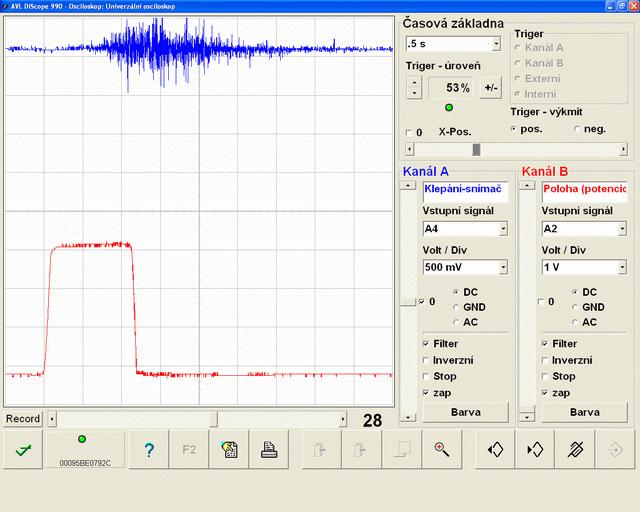
Task: Click the report page icon beside F2
Action: click(x=229, y=450)
